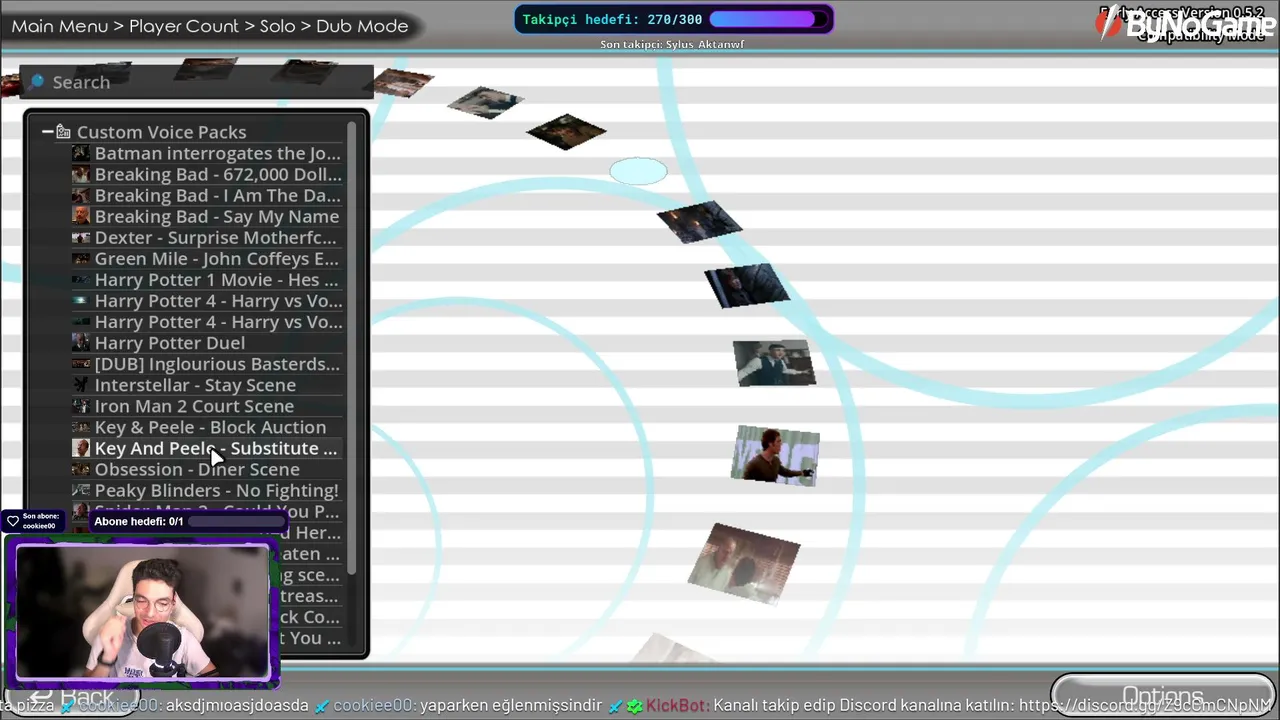Click the magnifier icon in the Search box
The width and height of the screenshot is (1280, 720).
[x=37, y=82]
